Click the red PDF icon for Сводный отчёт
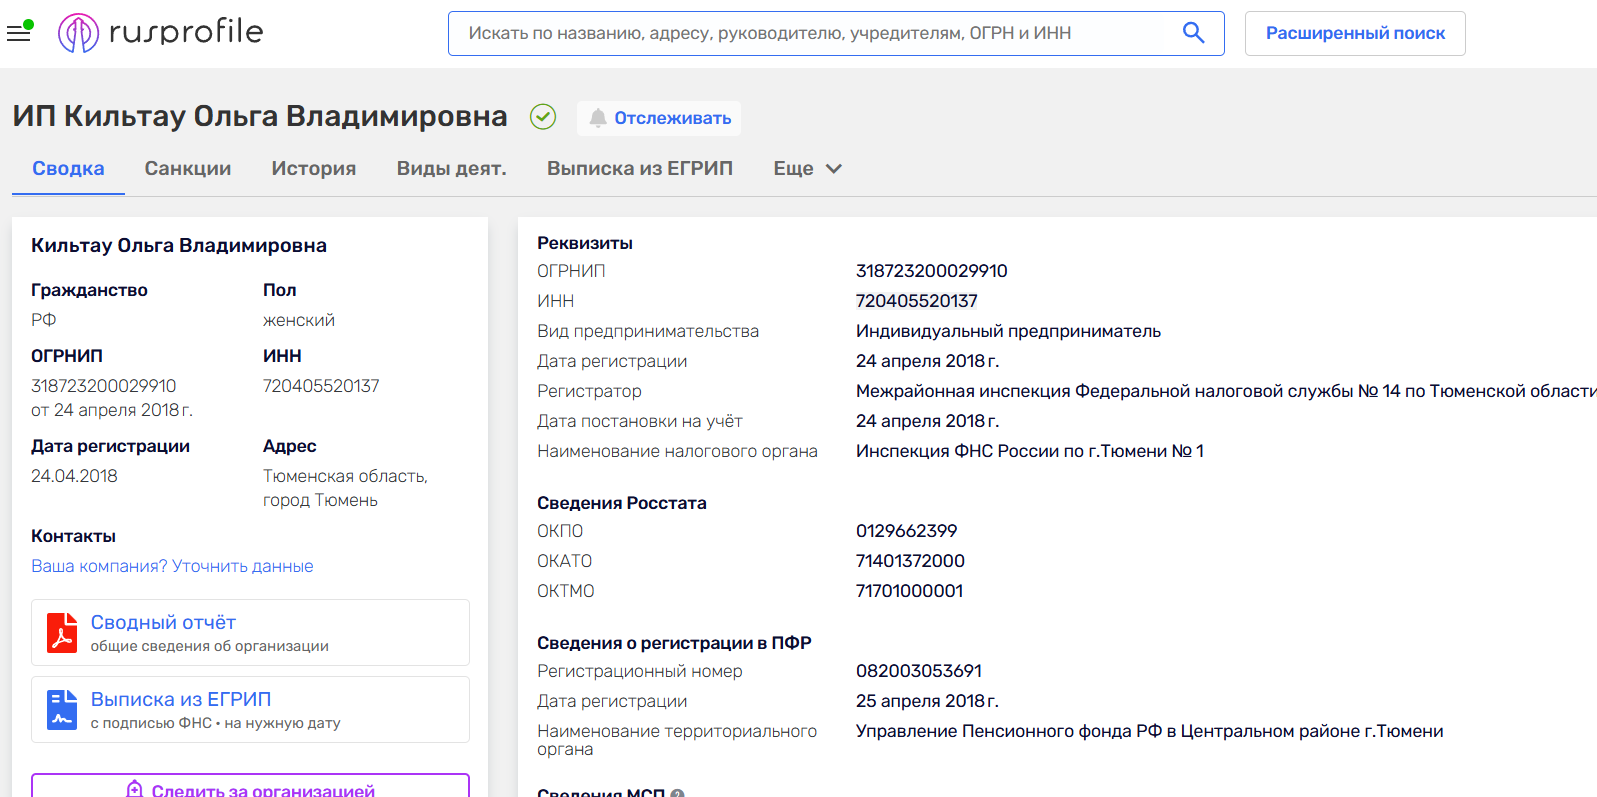 coord(62,633)
